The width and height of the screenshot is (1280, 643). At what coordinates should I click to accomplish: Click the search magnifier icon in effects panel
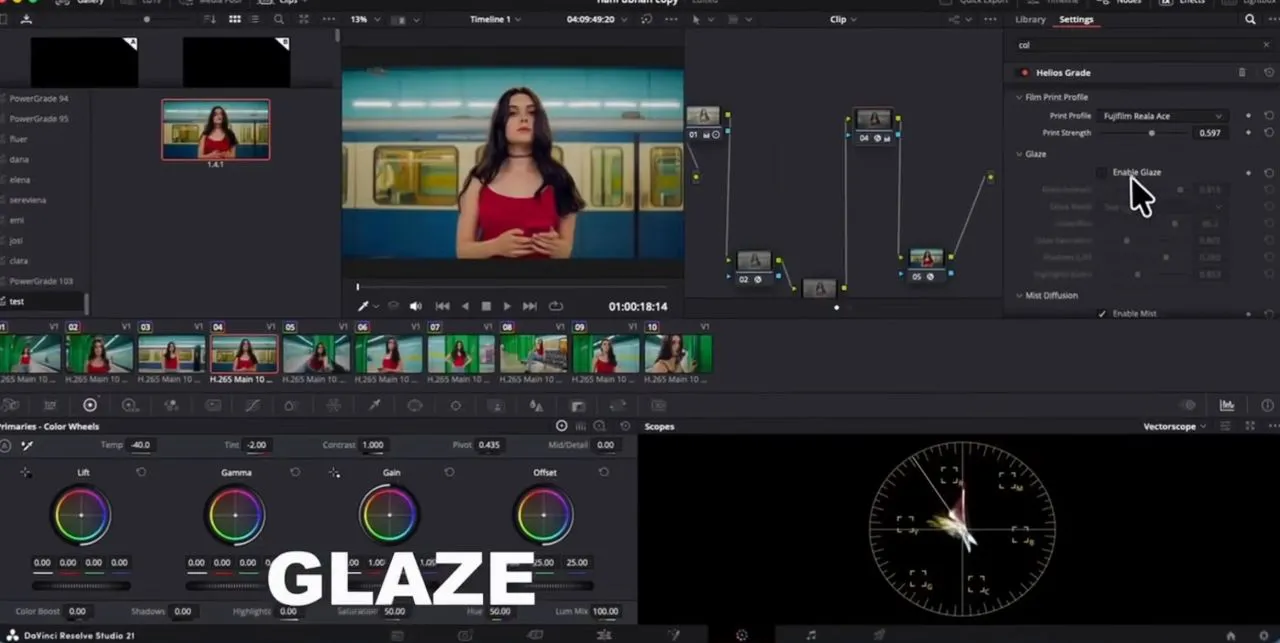pos(1250,19)
